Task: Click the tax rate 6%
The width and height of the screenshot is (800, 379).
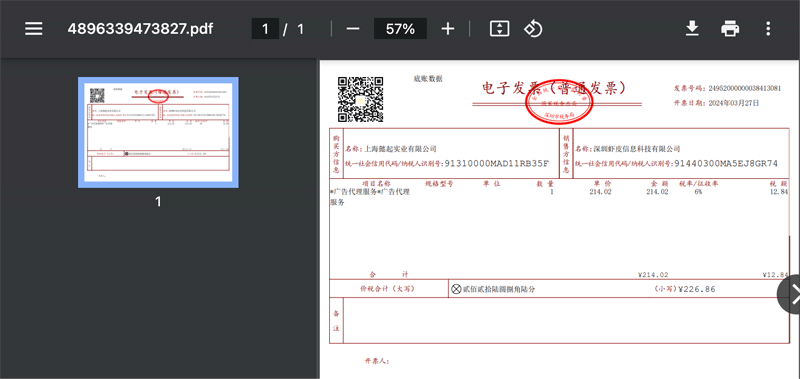Action: point(697,192)
